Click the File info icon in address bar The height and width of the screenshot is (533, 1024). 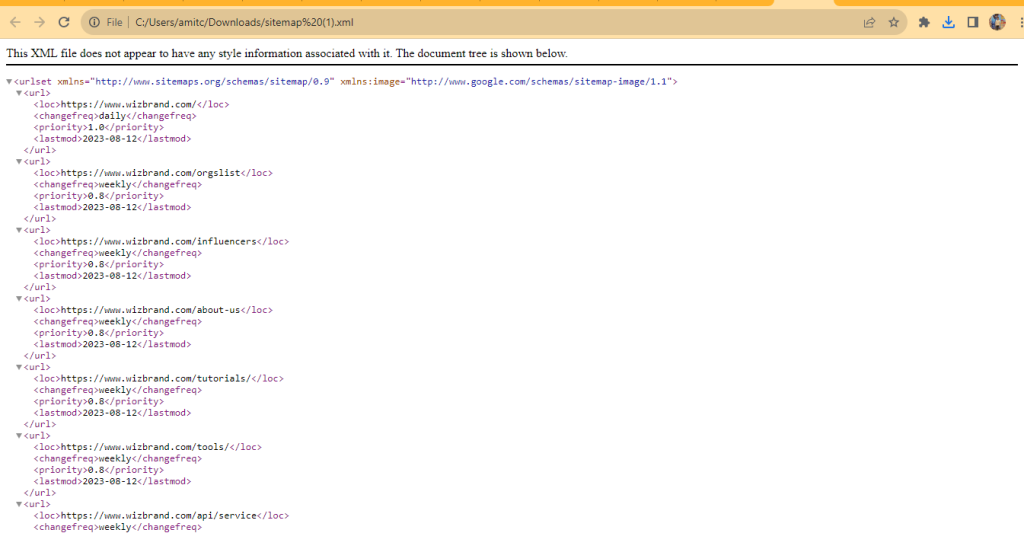94,22
